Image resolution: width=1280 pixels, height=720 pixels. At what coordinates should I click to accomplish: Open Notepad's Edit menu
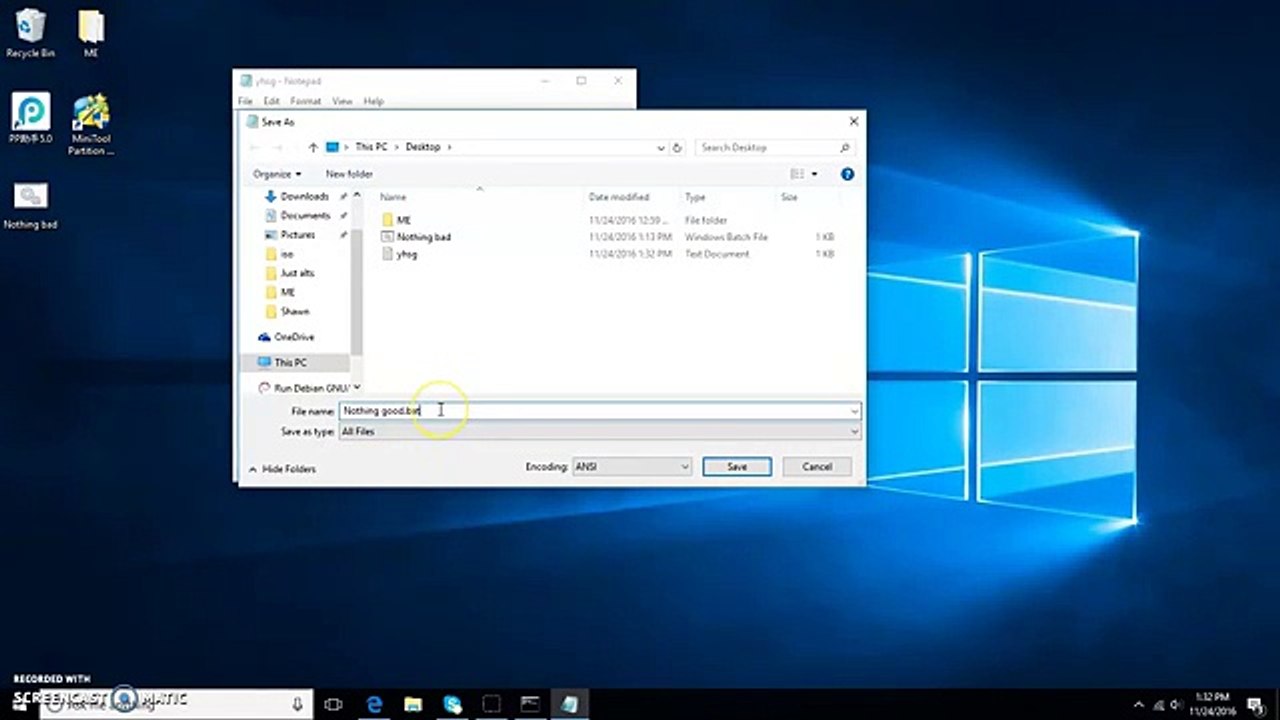click(x=271, y=101)
